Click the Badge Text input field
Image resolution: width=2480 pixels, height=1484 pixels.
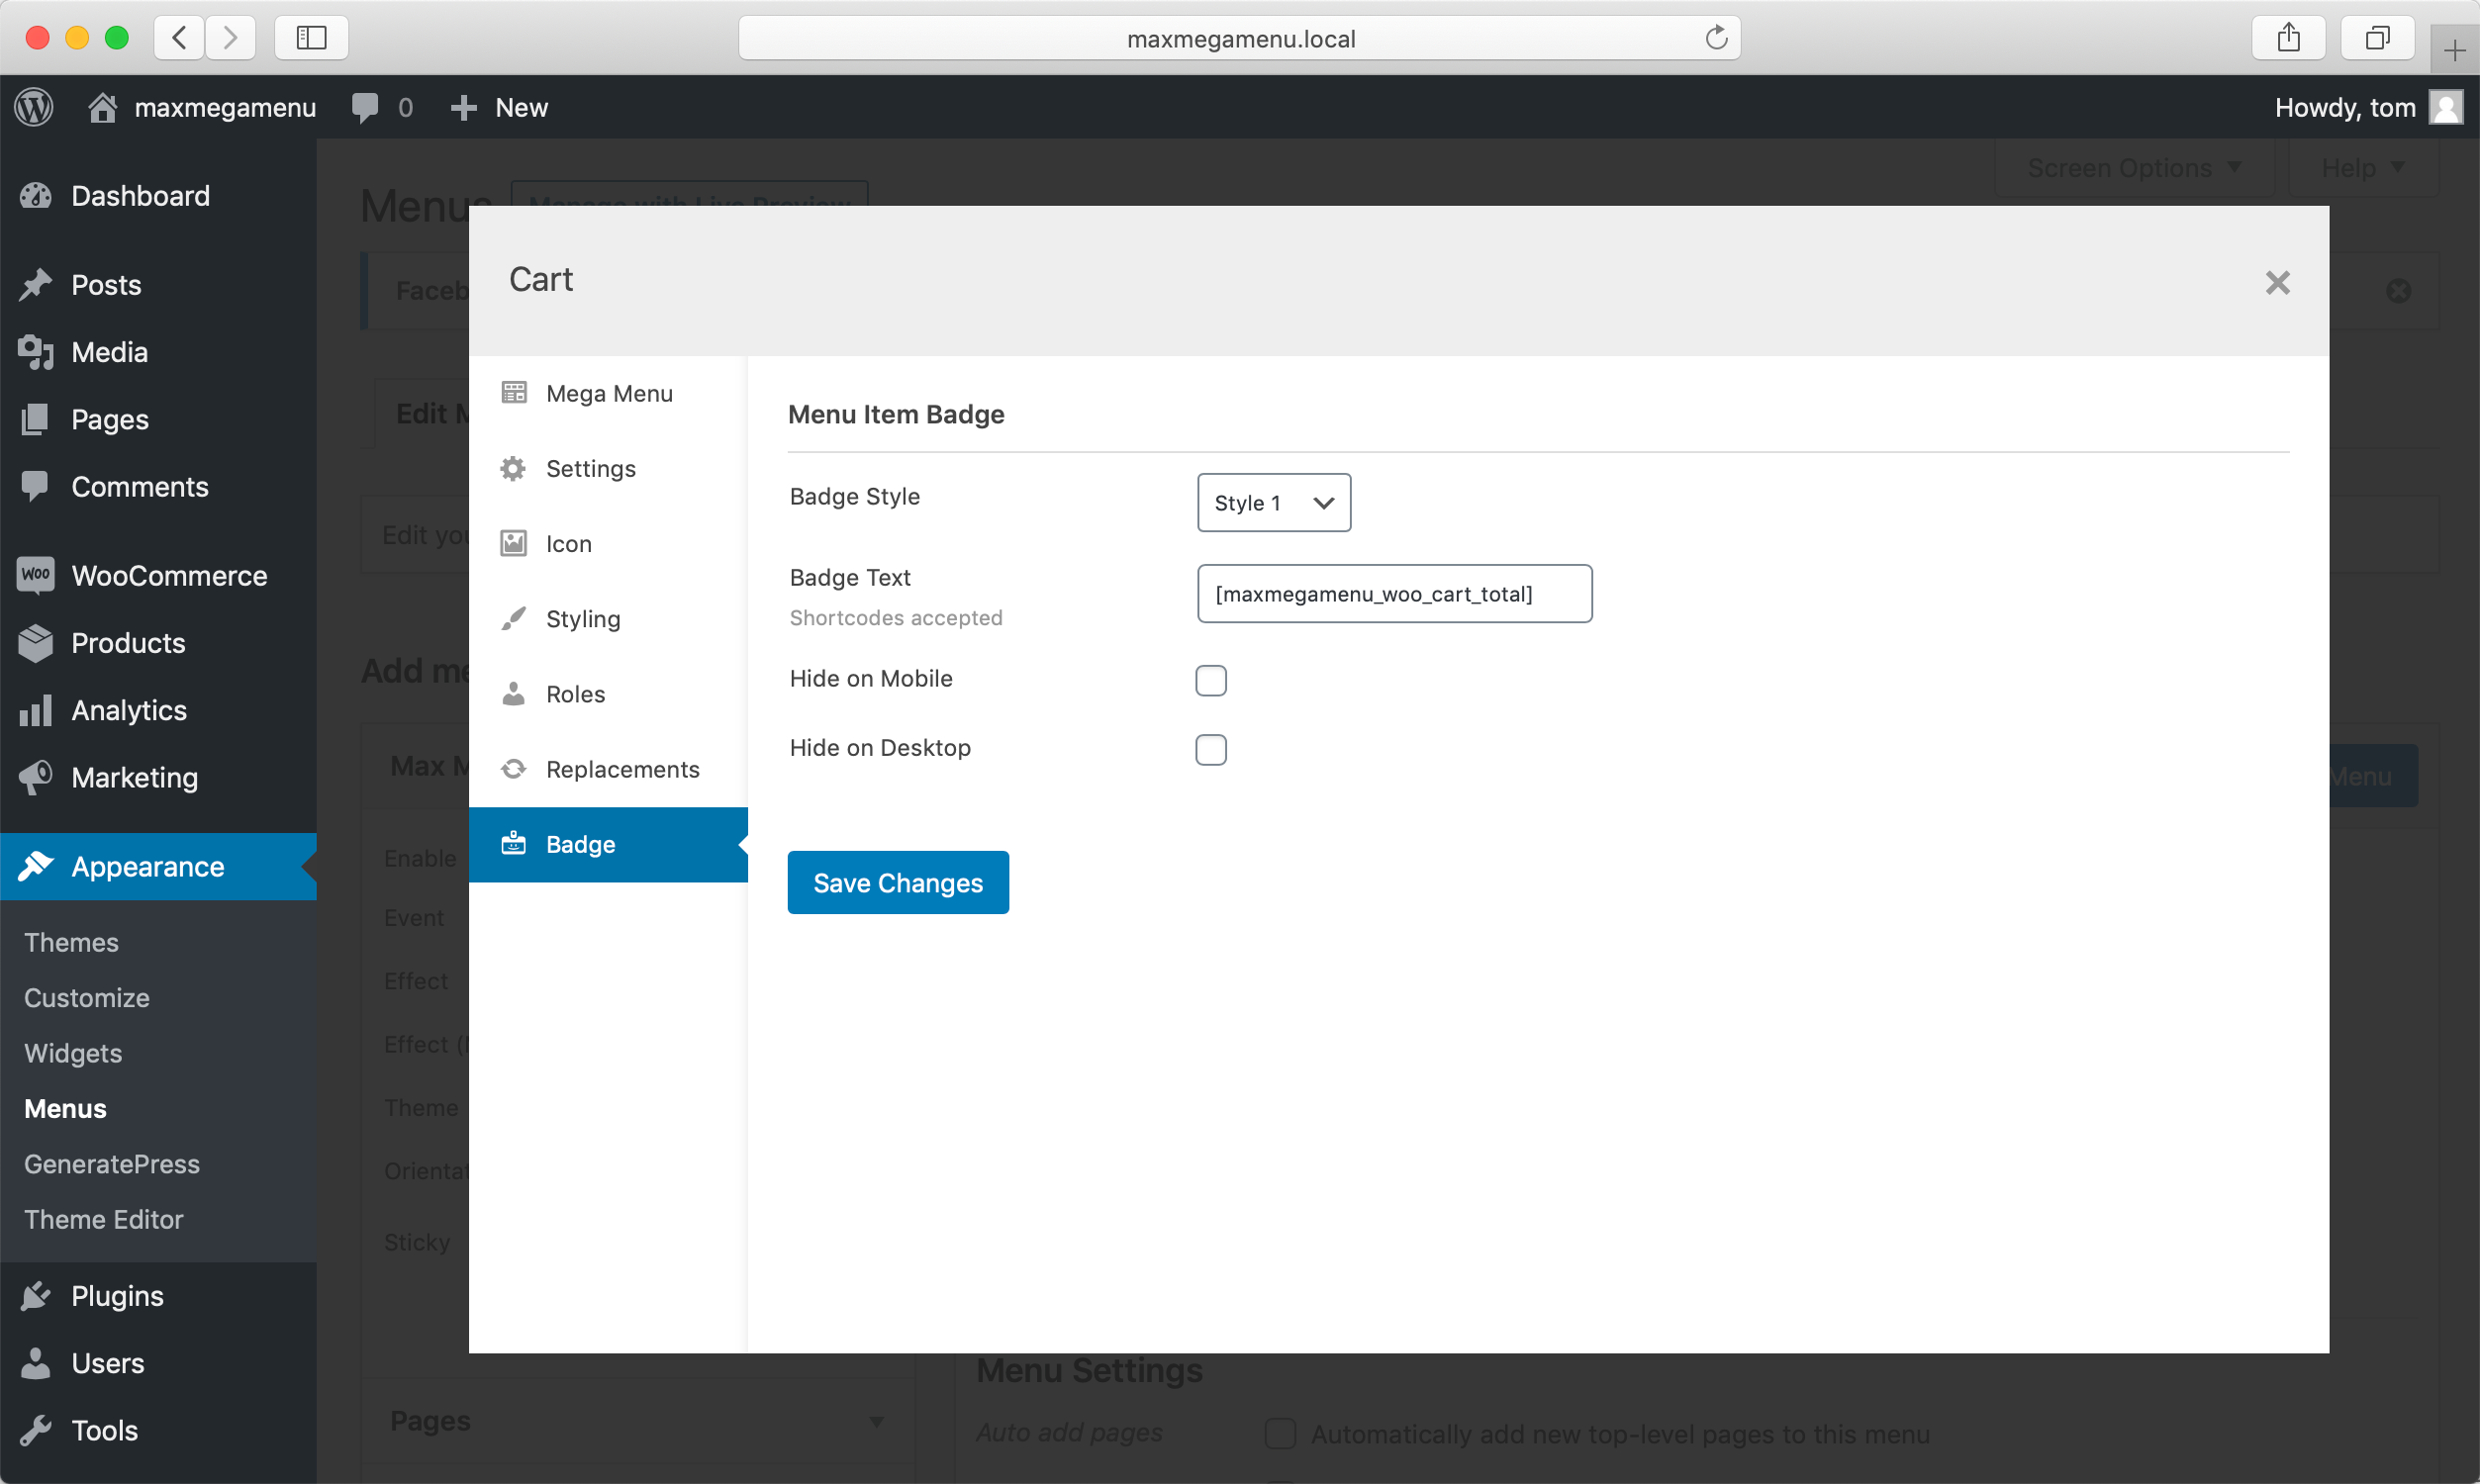pos(1394,594)
